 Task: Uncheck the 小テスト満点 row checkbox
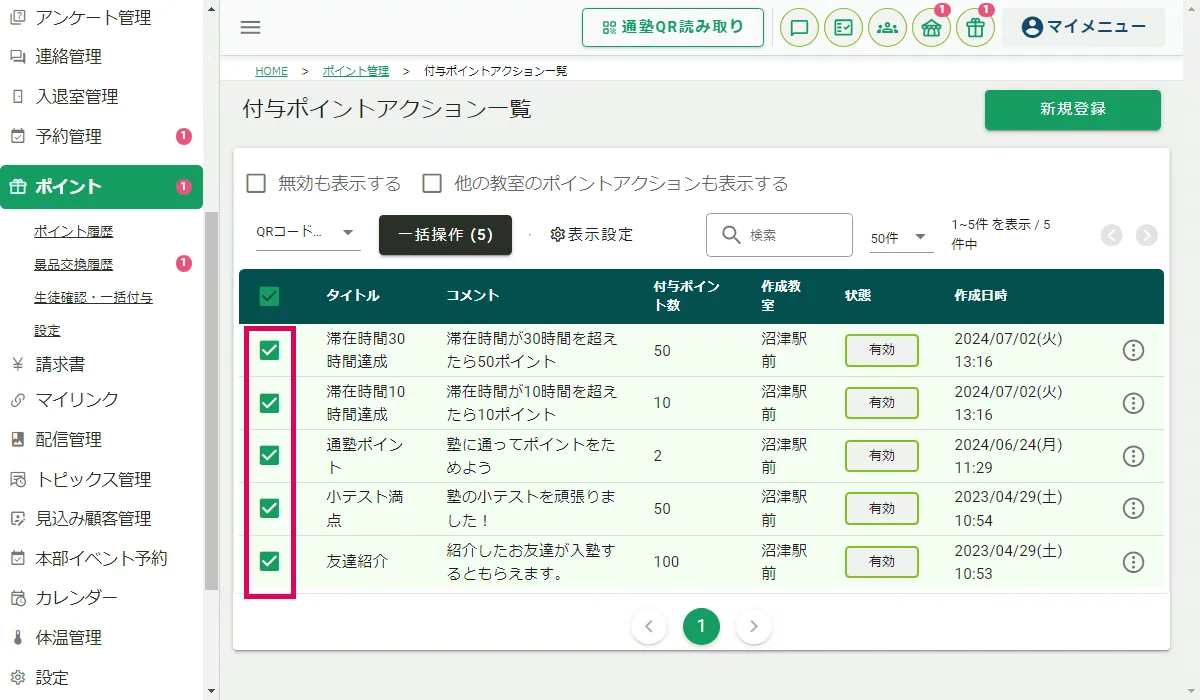269,509
